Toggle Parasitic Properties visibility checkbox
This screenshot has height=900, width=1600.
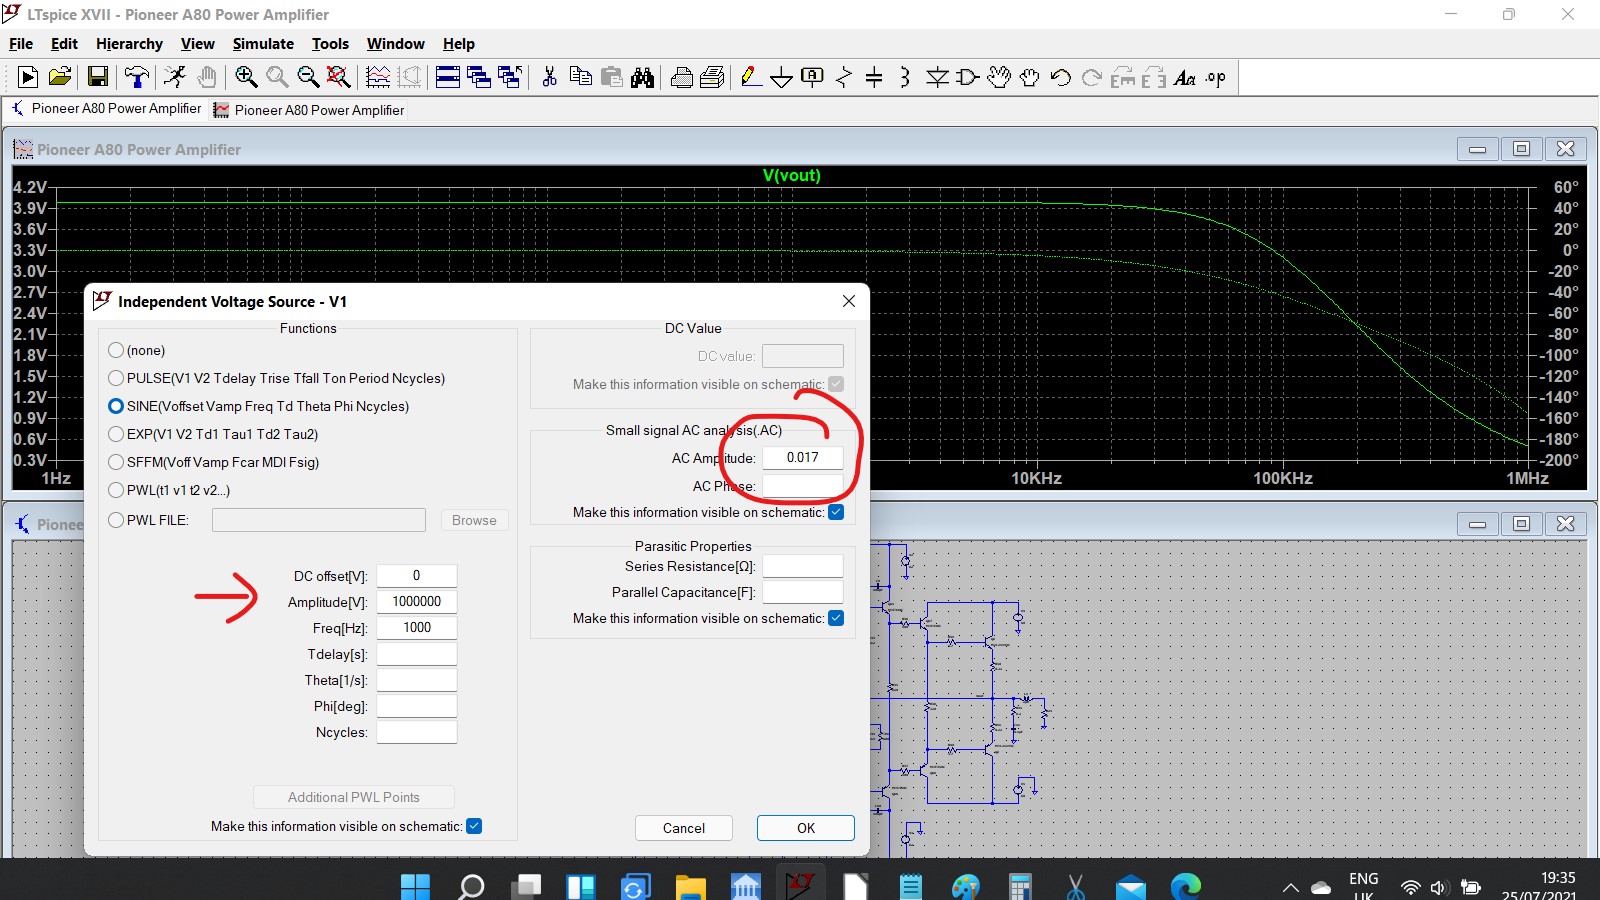(836, 618)
